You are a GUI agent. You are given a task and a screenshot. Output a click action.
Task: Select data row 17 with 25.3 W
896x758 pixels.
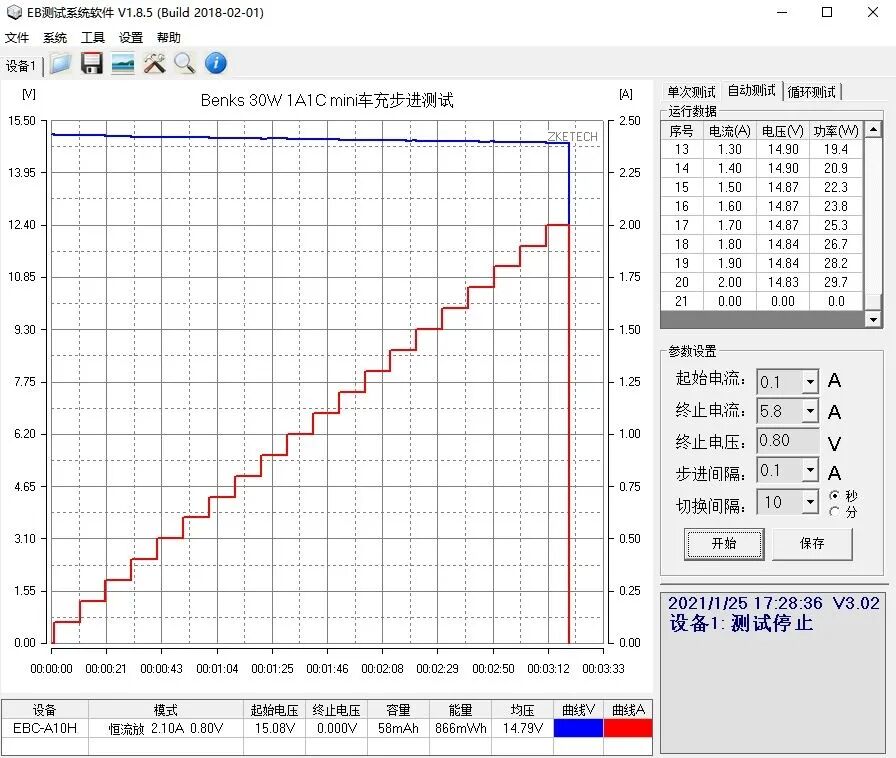click(x=762, y=225)
